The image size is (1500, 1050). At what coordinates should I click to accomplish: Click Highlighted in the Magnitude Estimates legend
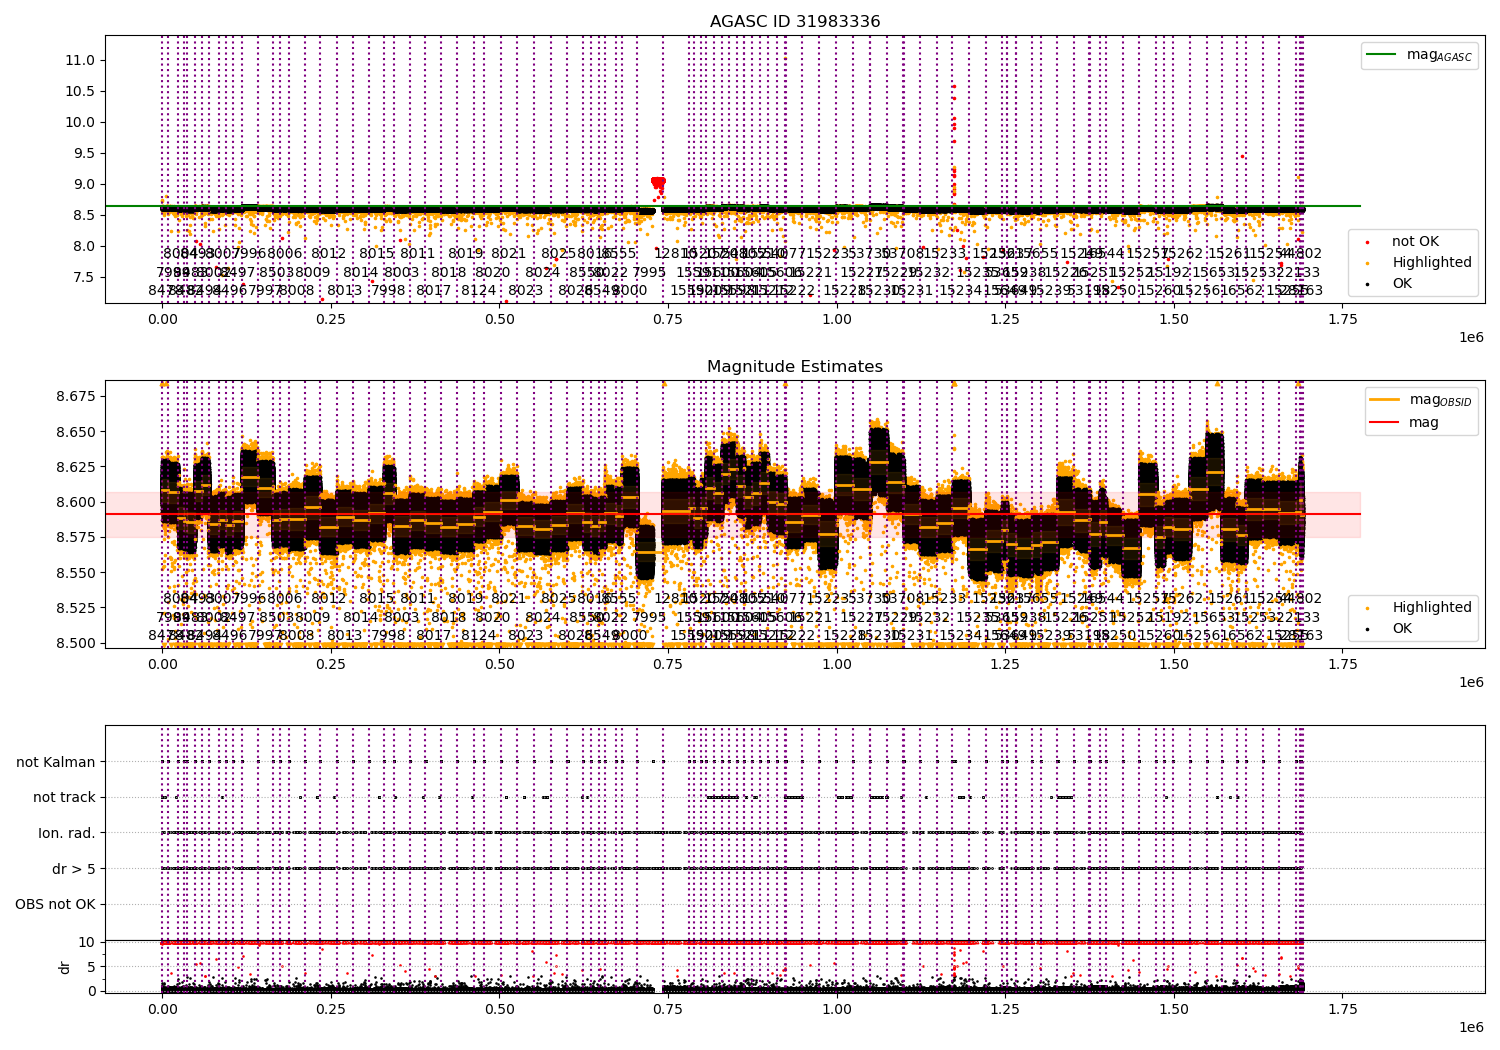1432,608
